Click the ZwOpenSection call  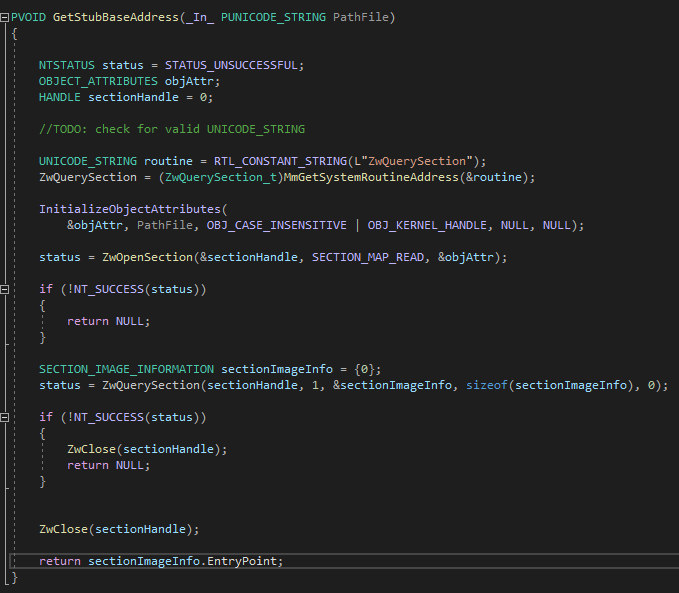[147, 258]
